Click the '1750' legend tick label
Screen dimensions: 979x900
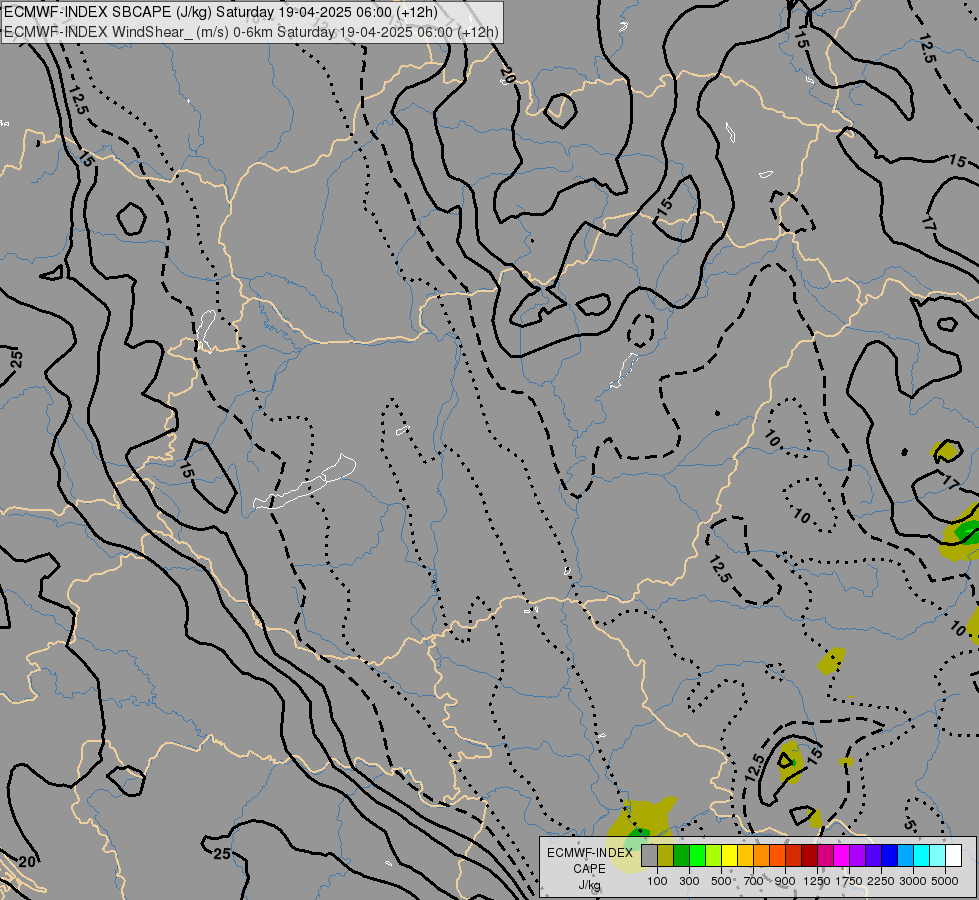pyautogui.click(x=849, y=881)
